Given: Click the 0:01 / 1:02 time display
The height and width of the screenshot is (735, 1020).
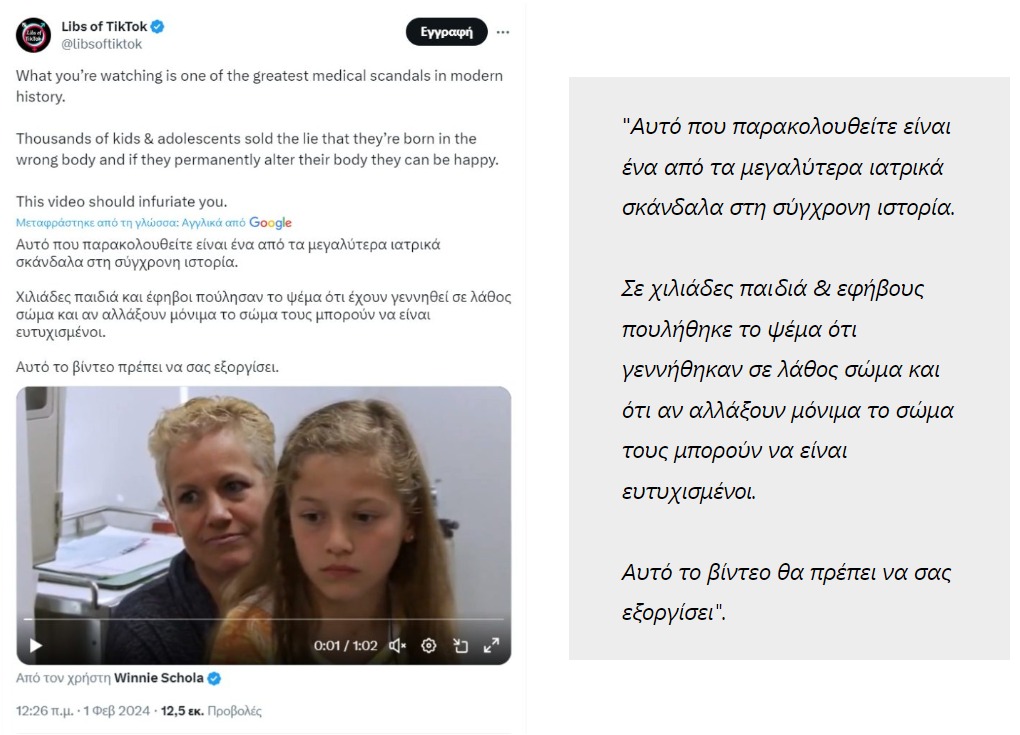Looking at the screenshot, I should [x=345, y=645].
